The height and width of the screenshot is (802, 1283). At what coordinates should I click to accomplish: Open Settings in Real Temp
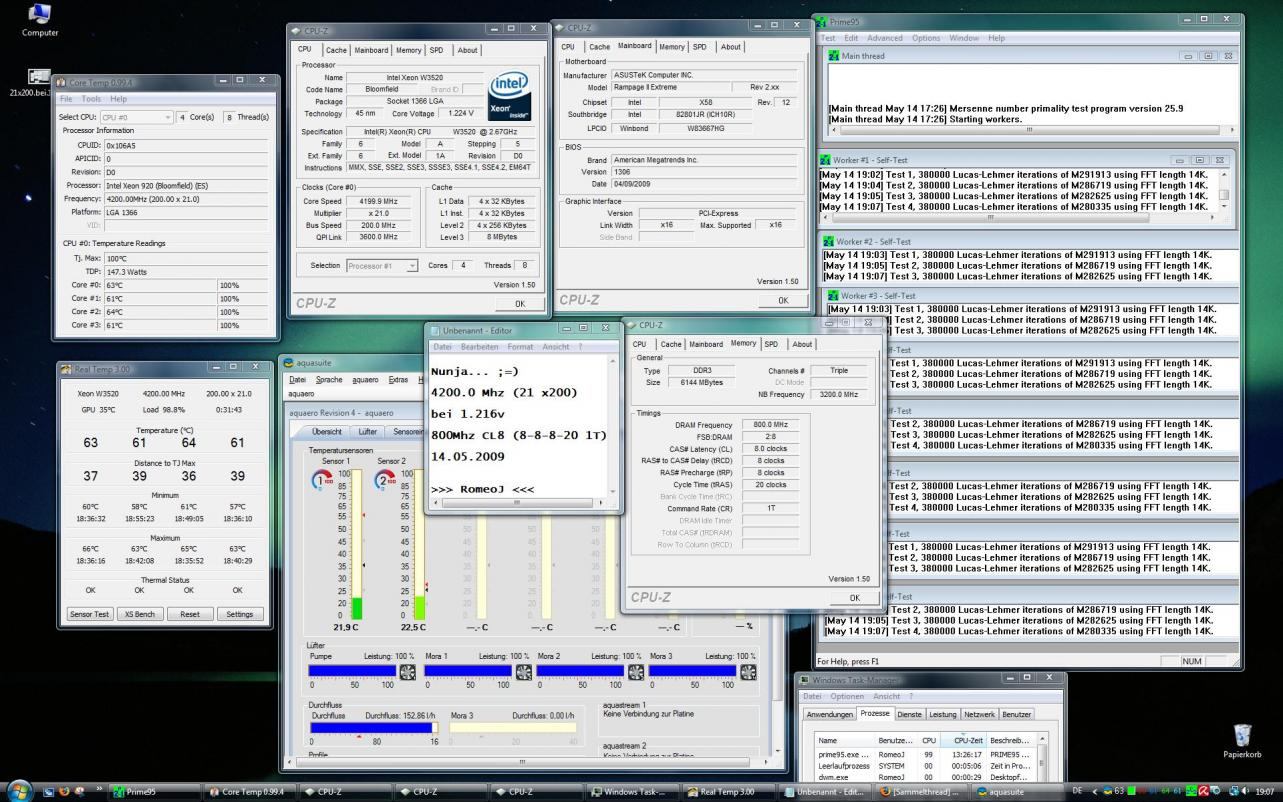[x=240, y=614]
